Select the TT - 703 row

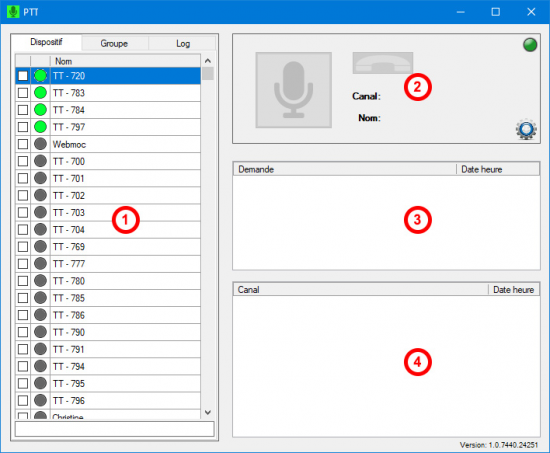[x=108, y=213]
